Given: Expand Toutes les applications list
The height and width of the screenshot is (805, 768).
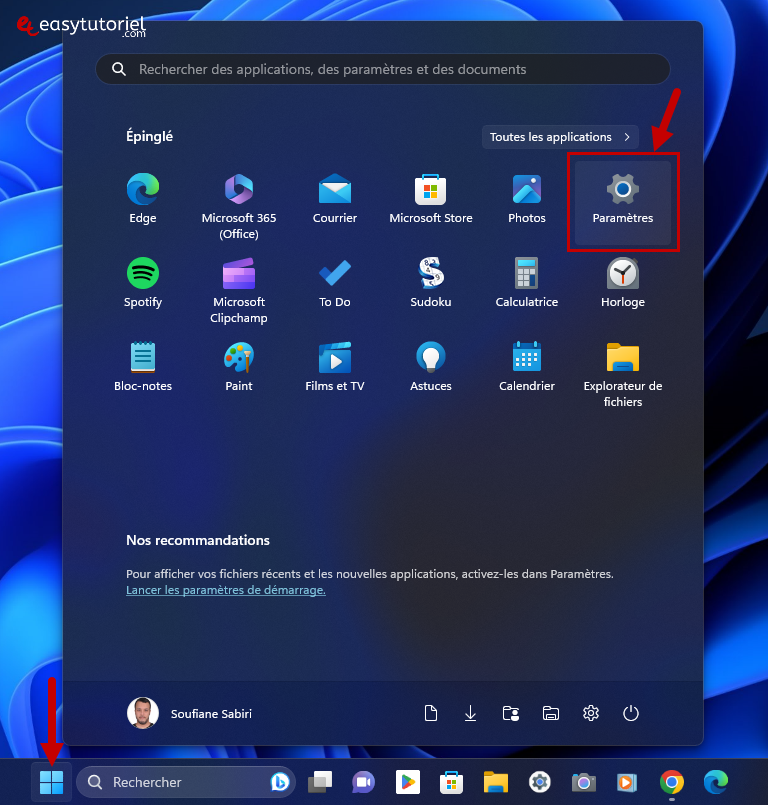Looking at the screenshot, I should tap(560, 137).
